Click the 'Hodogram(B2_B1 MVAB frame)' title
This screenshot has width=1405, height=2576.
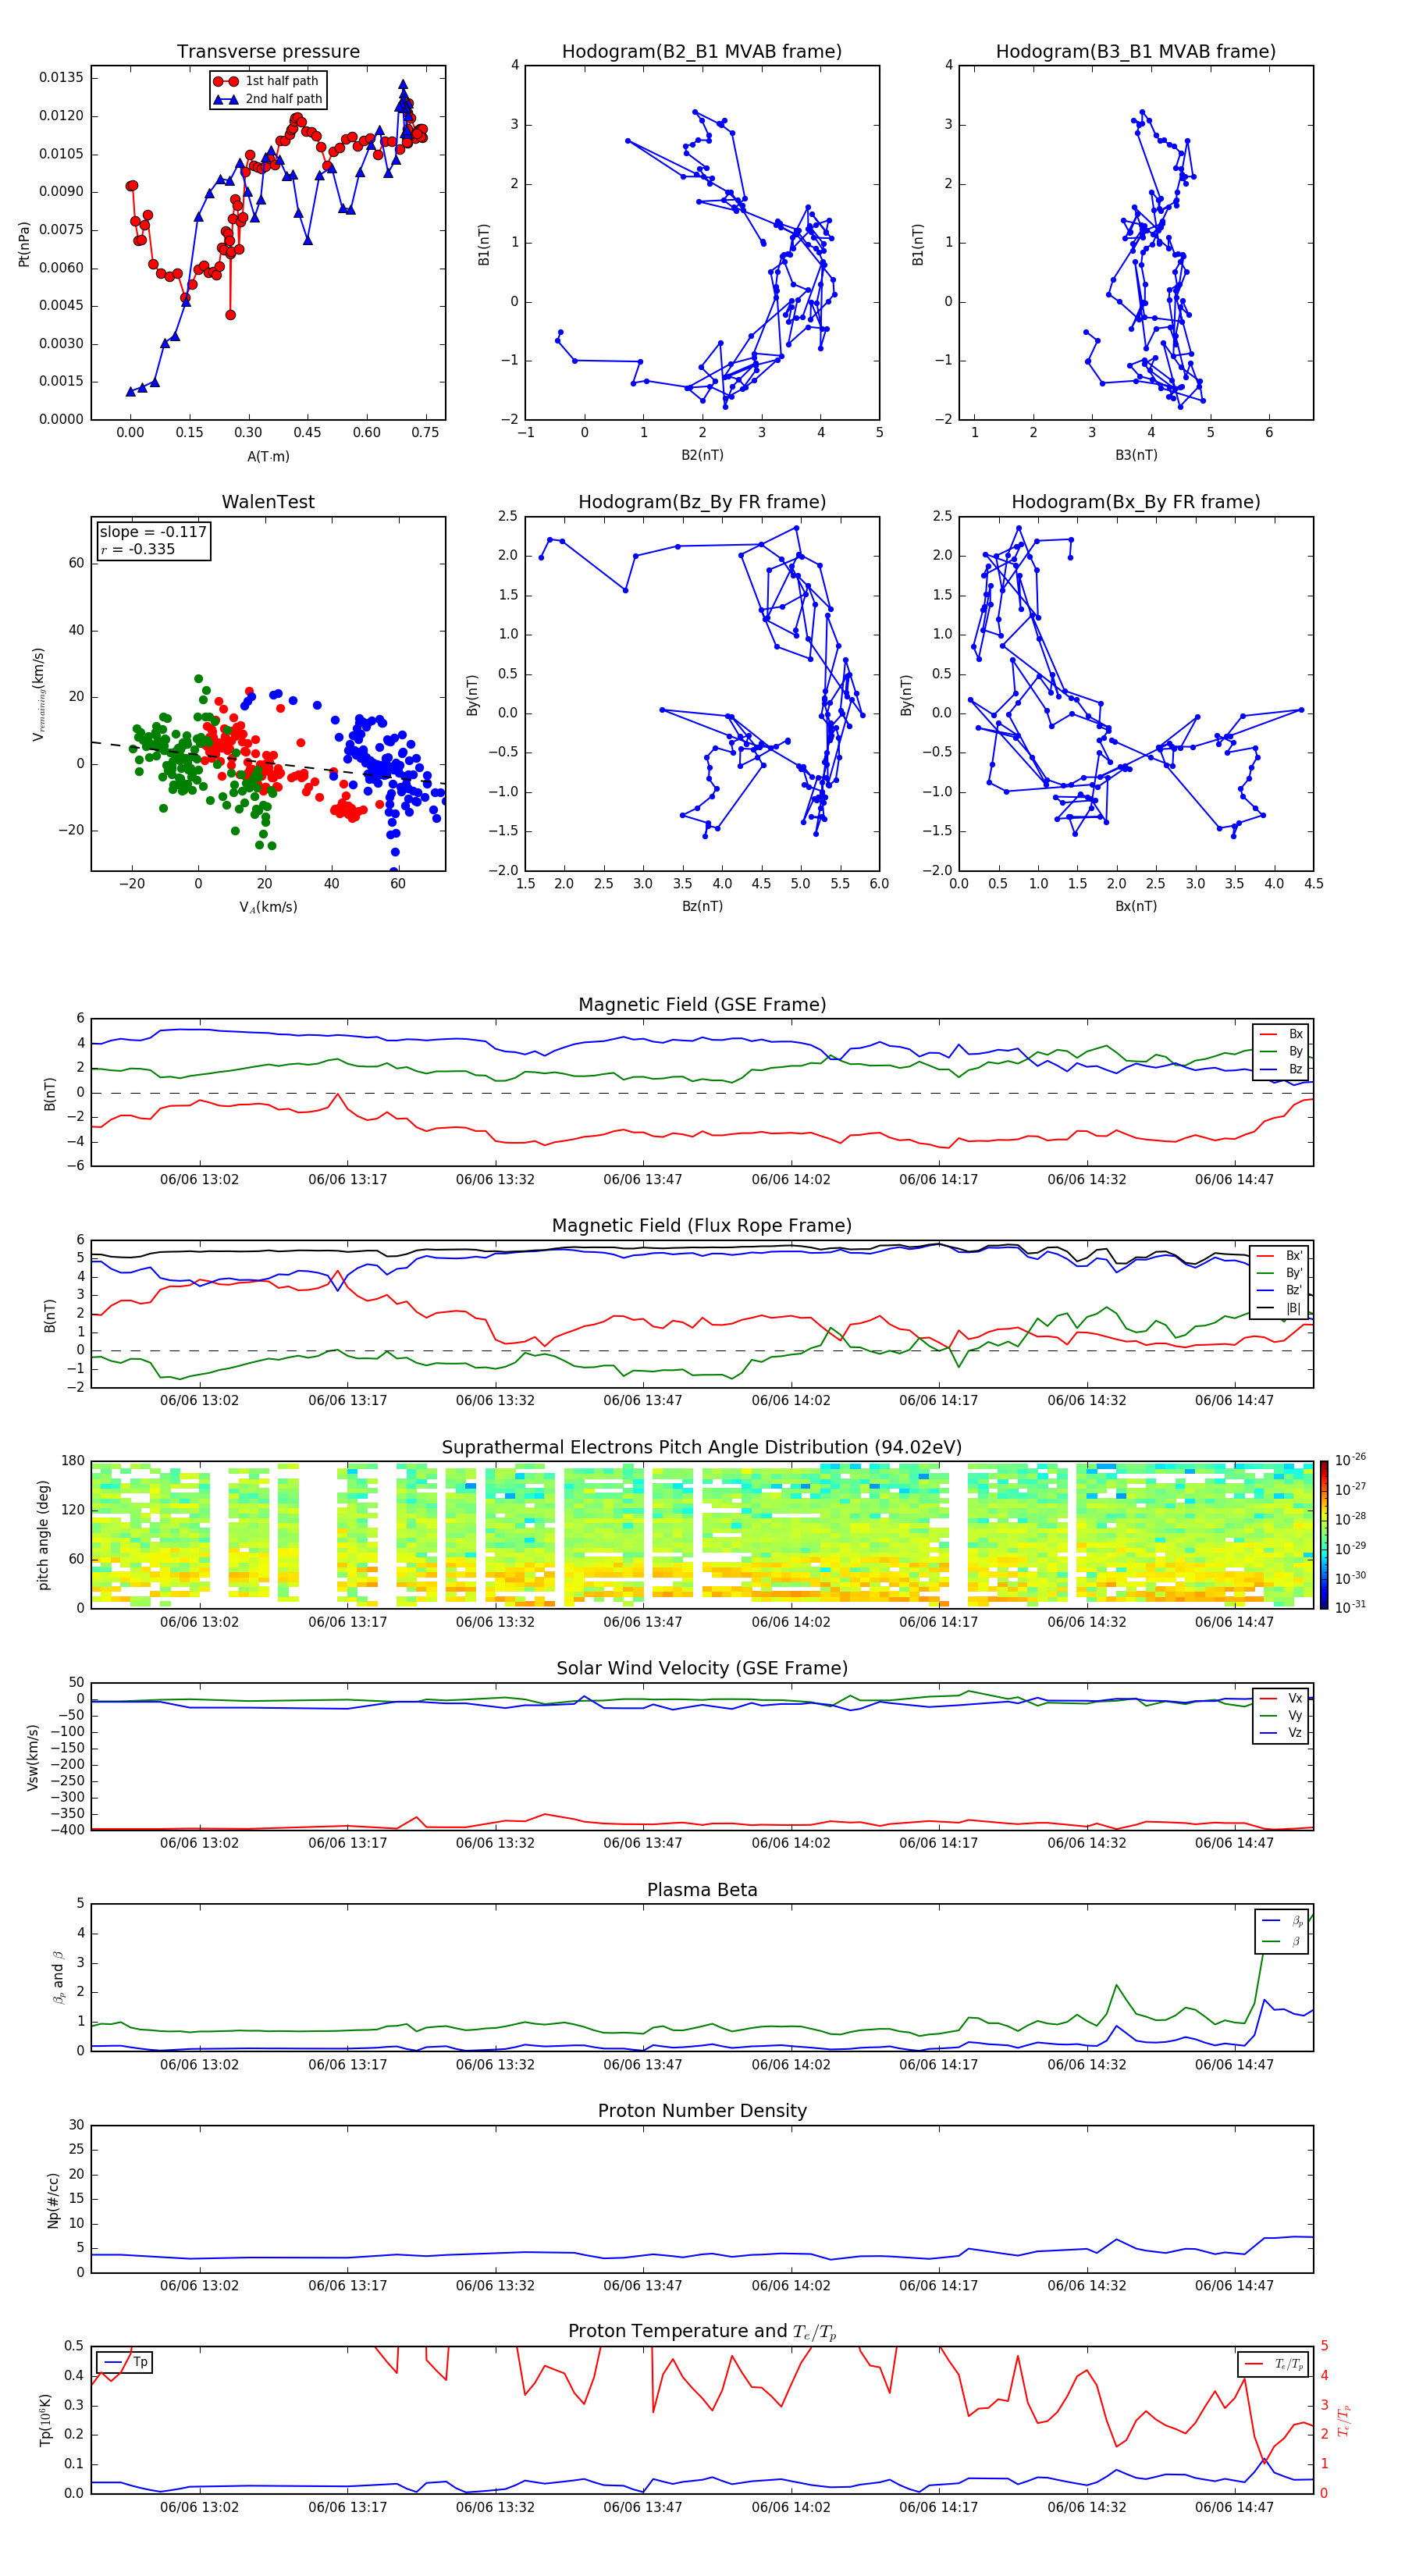tap(702, 52)
